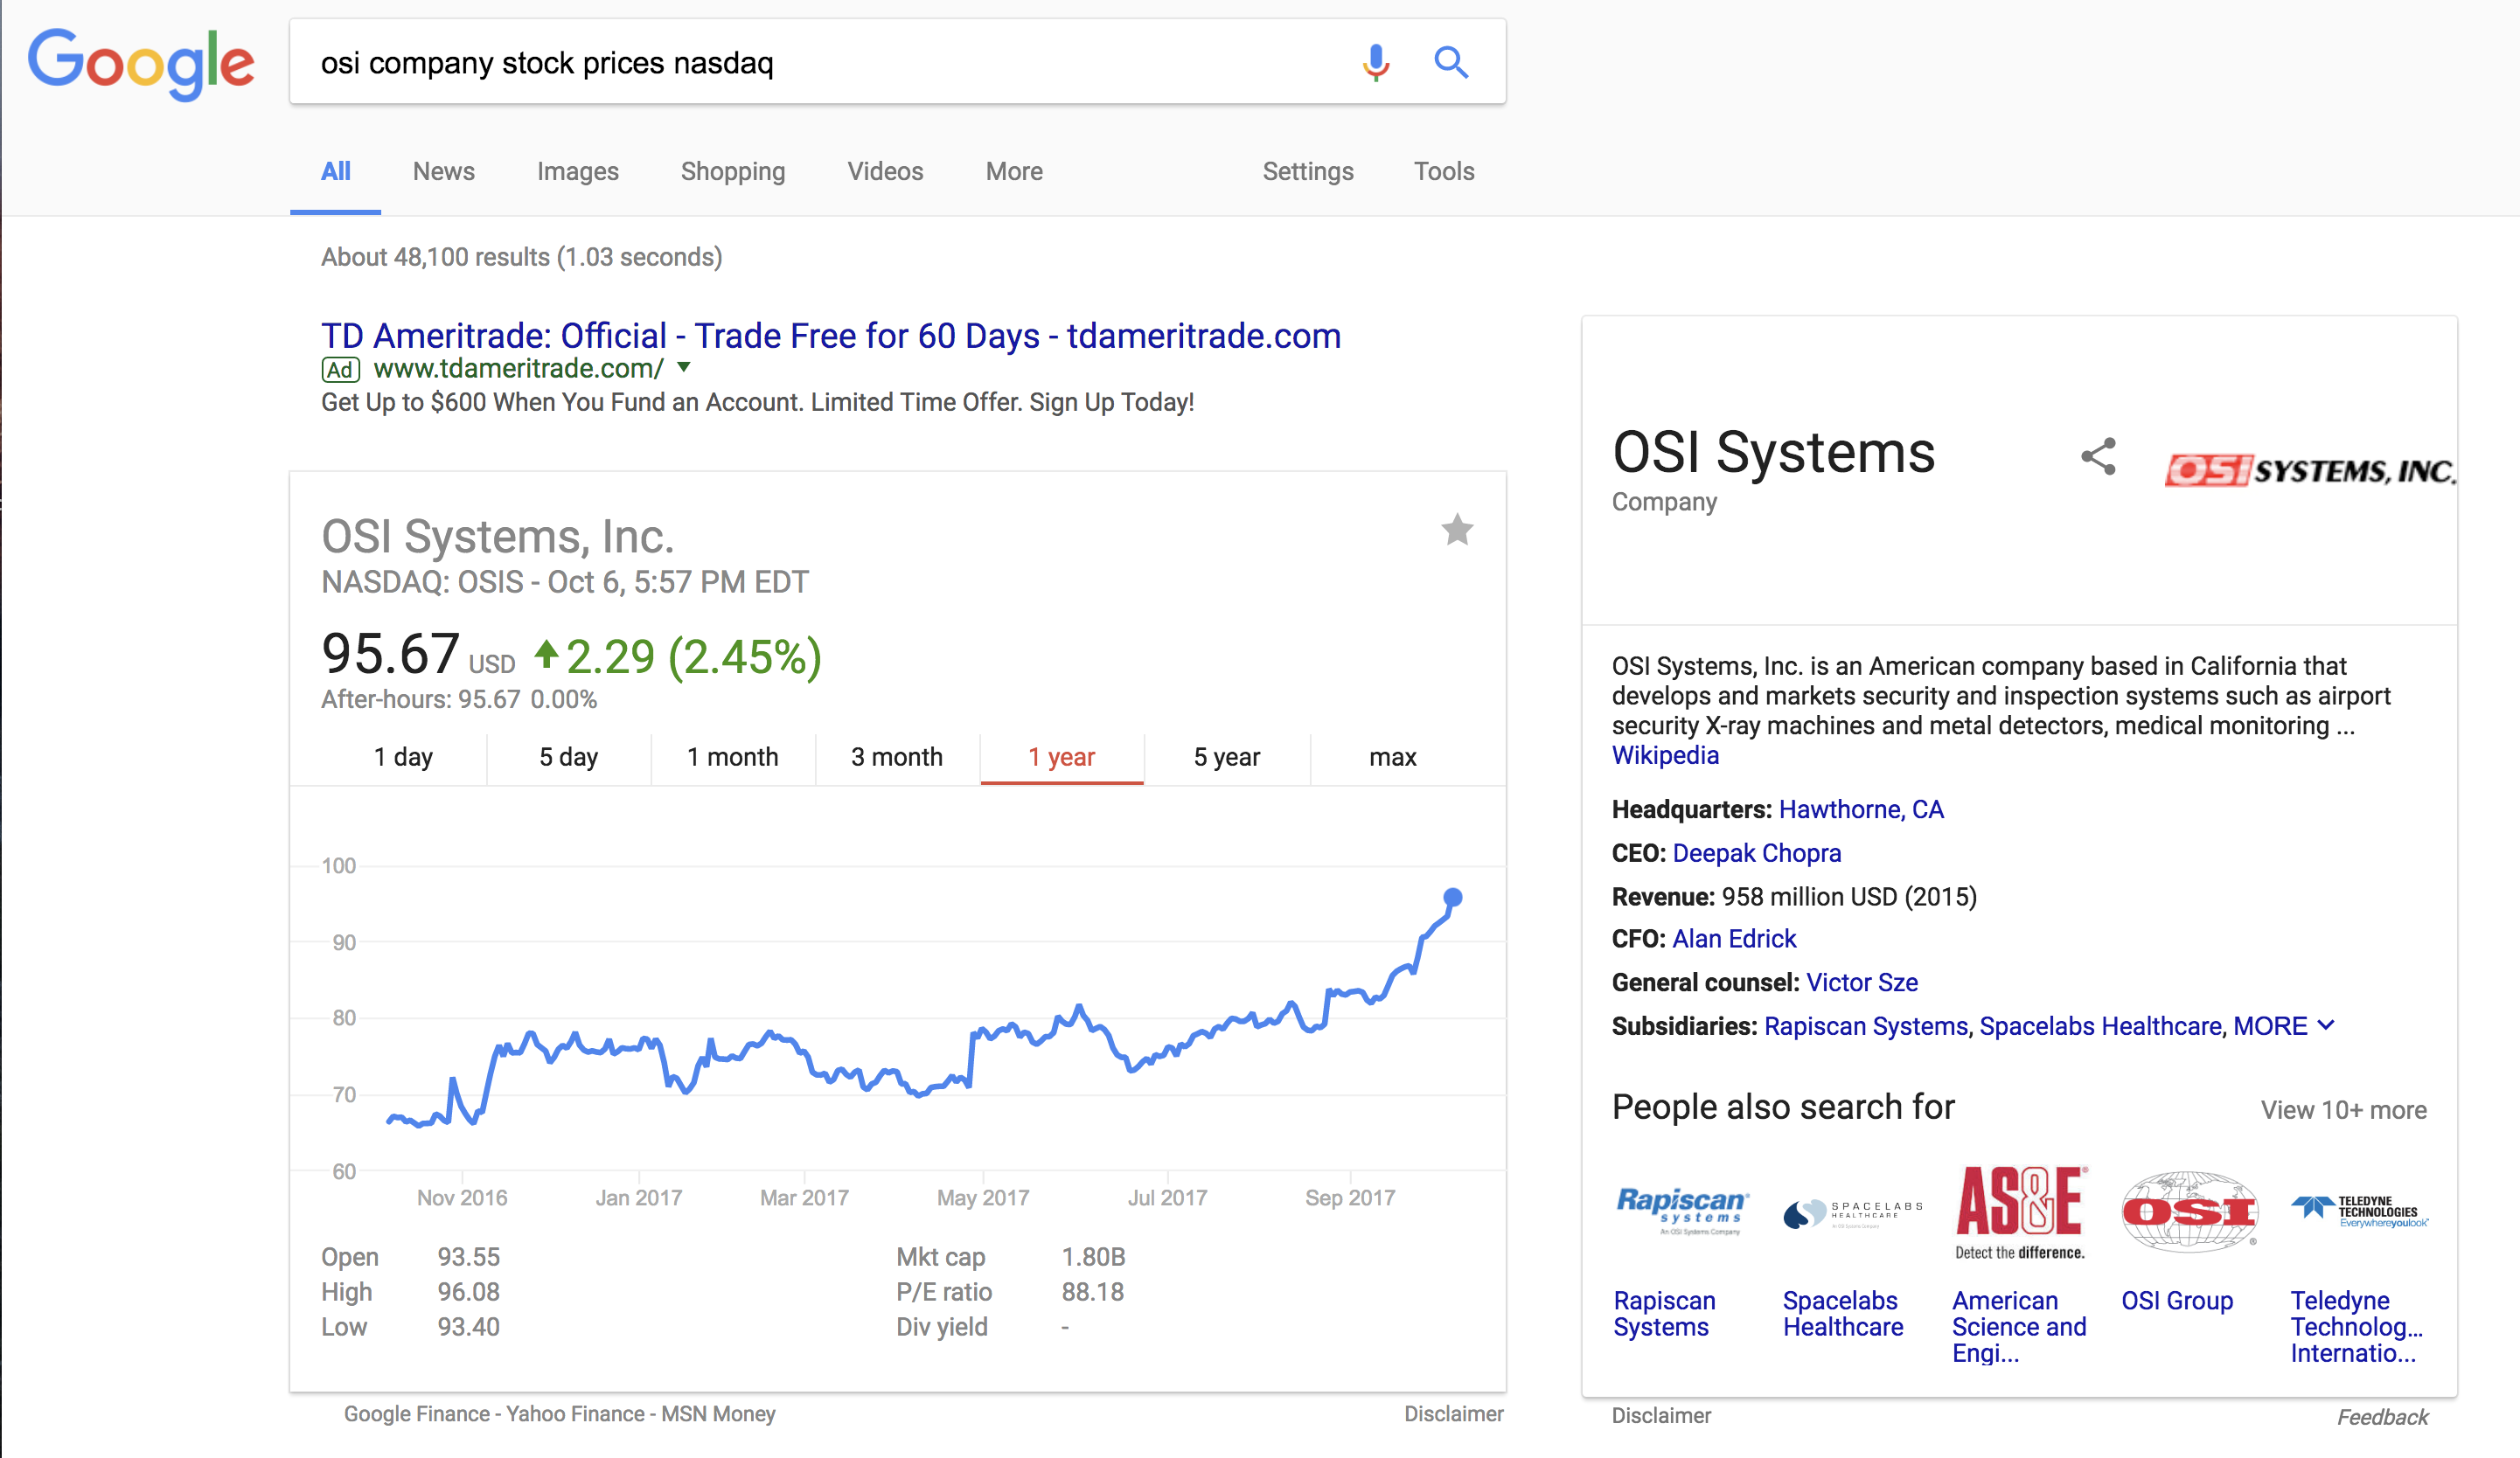
Task: Show the 5 day stock chart
Action: click(568, 757)
